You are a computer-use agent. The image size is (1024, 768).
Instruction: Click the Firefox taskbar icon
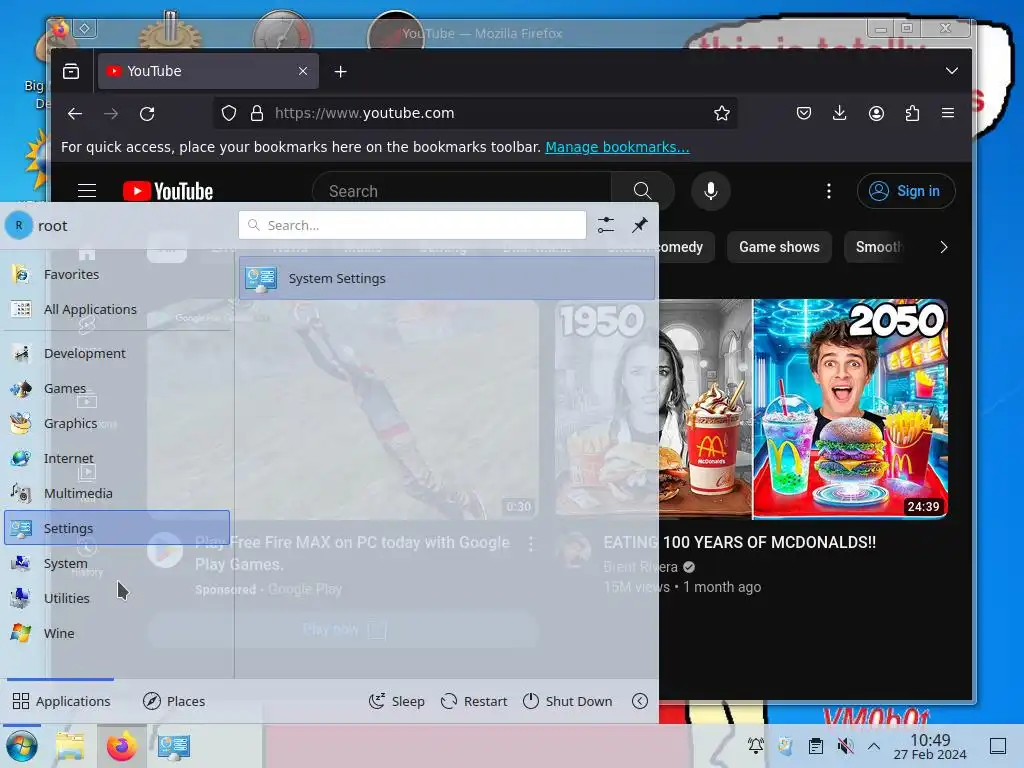click(x=122, y=746)
